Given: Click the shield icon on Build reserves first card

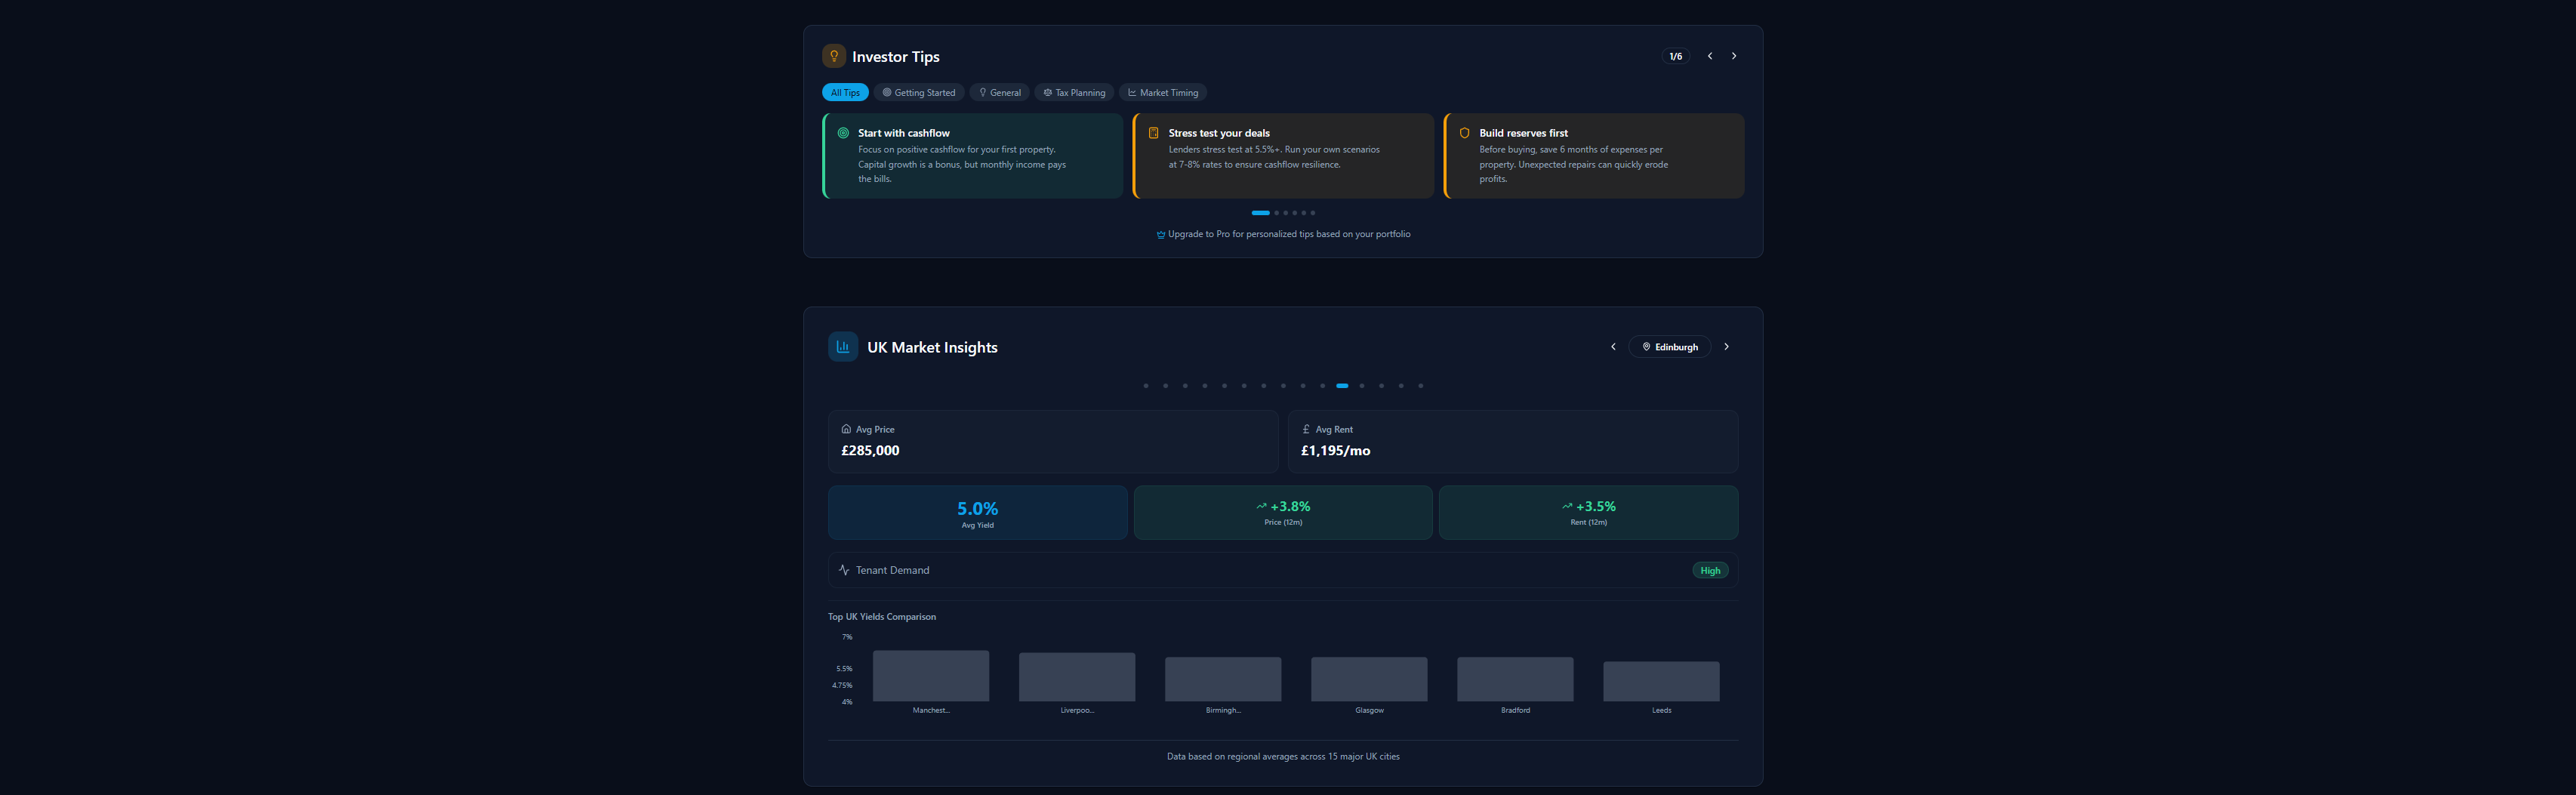Looking at the screenshot, I should pyautogui.click(x=1463, y=132).
